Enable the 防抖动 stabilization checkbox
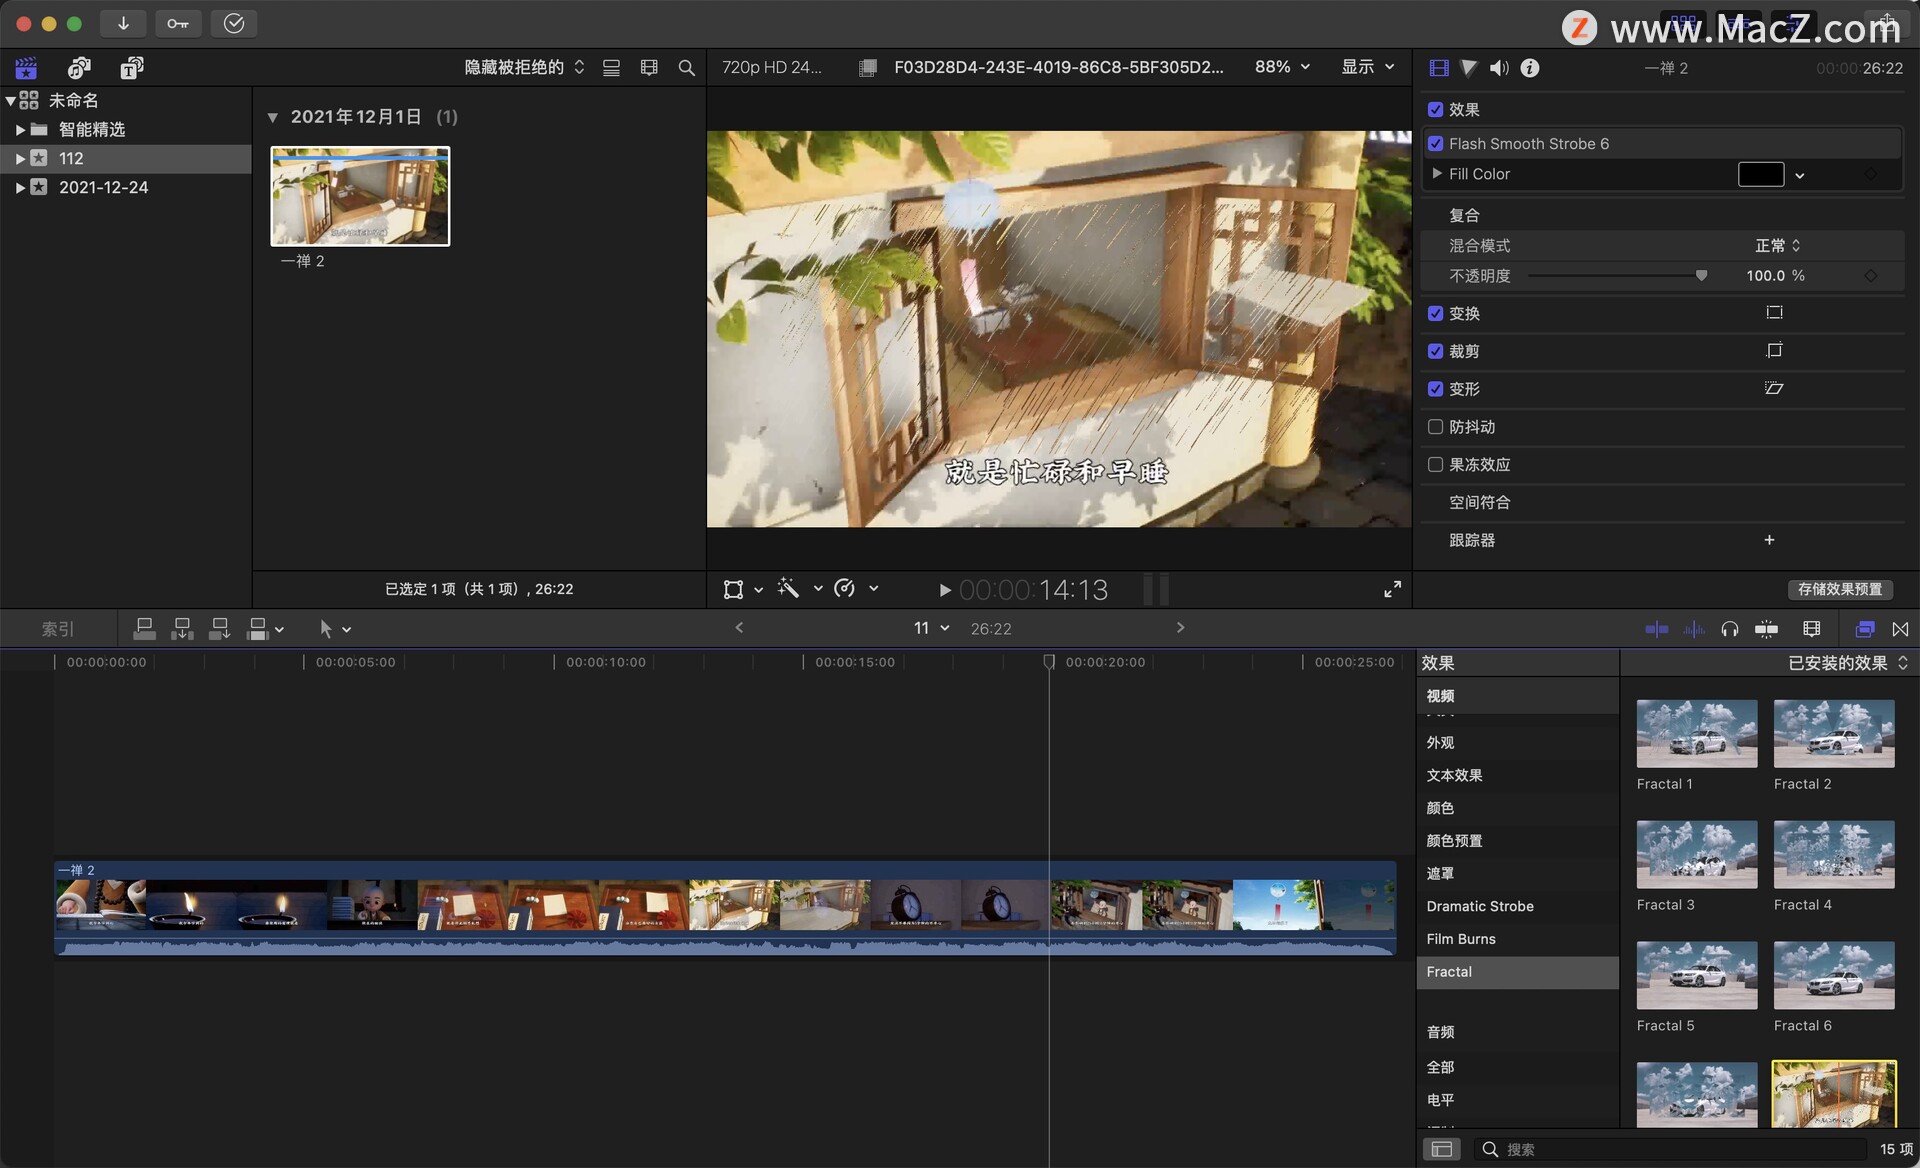1920x1168 pixels. point(1435,427)
